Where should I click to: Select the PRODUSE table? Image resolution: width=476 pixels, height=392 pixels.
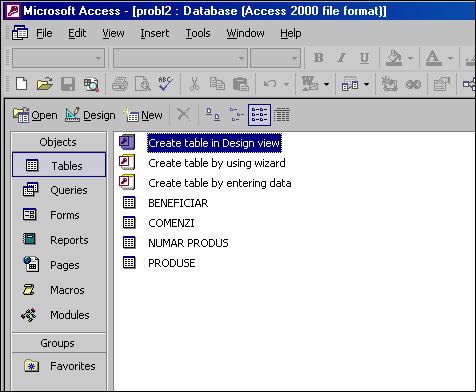172,263
